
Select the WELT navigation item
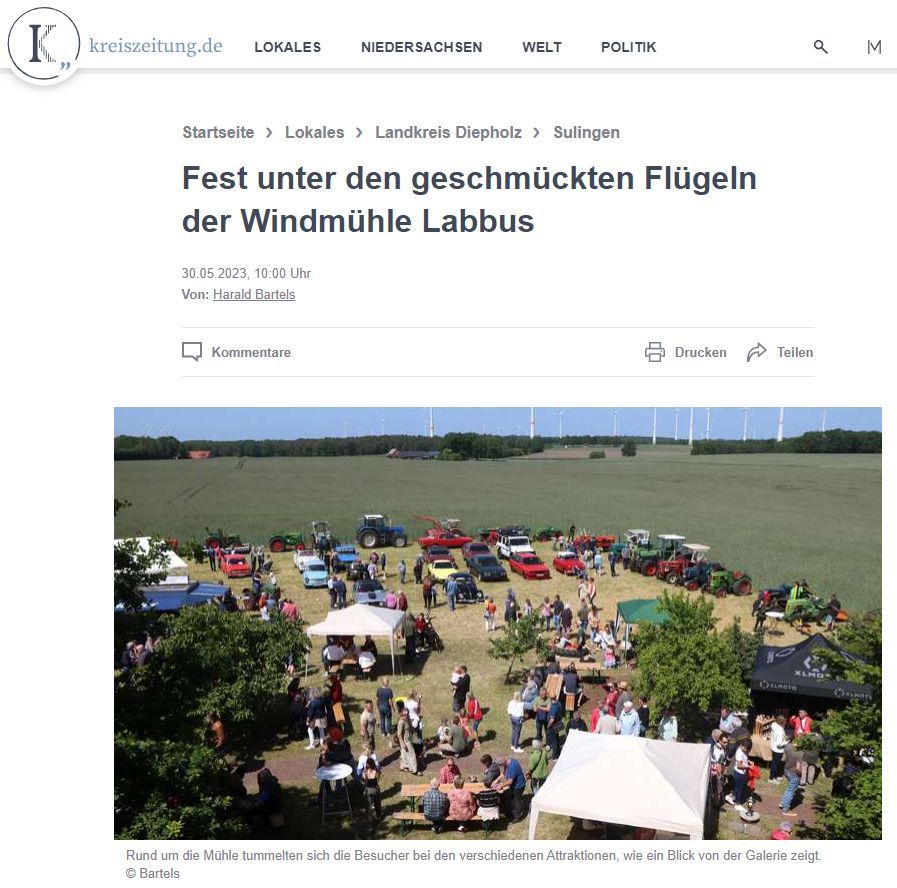click(542, 47)
